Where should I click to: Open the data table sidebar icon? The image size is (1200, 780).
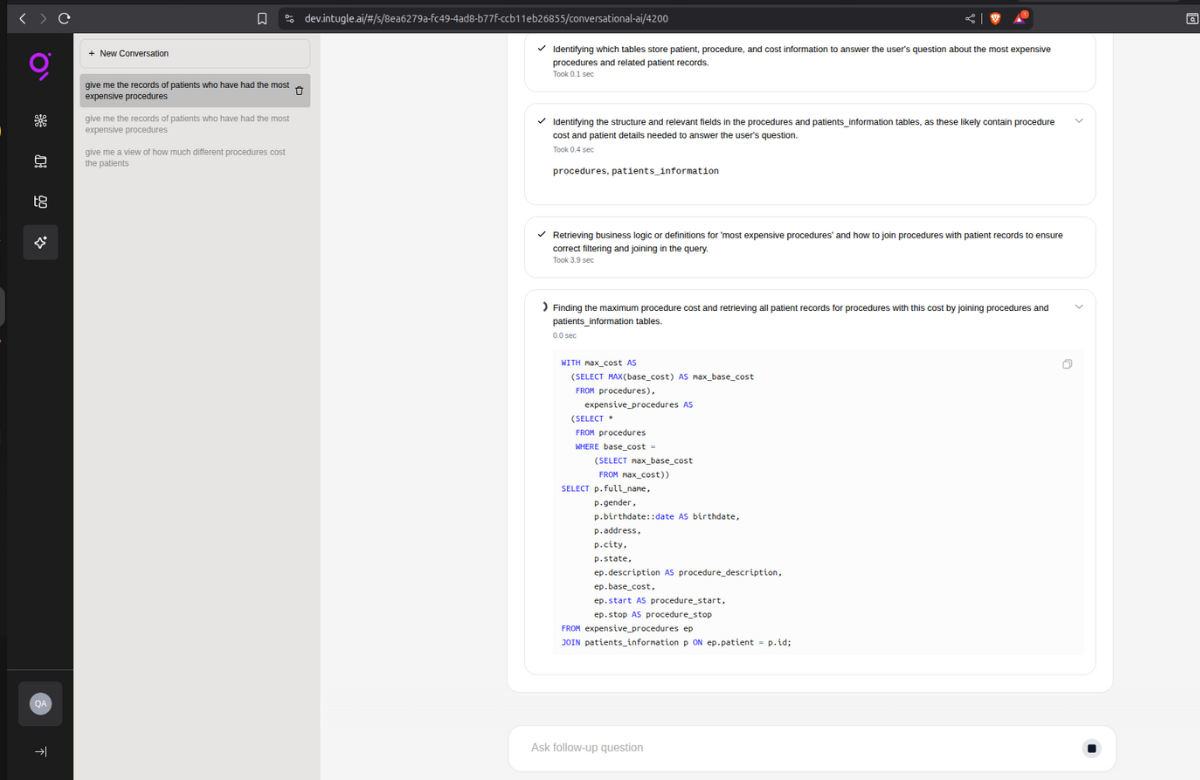pos(40,161)
